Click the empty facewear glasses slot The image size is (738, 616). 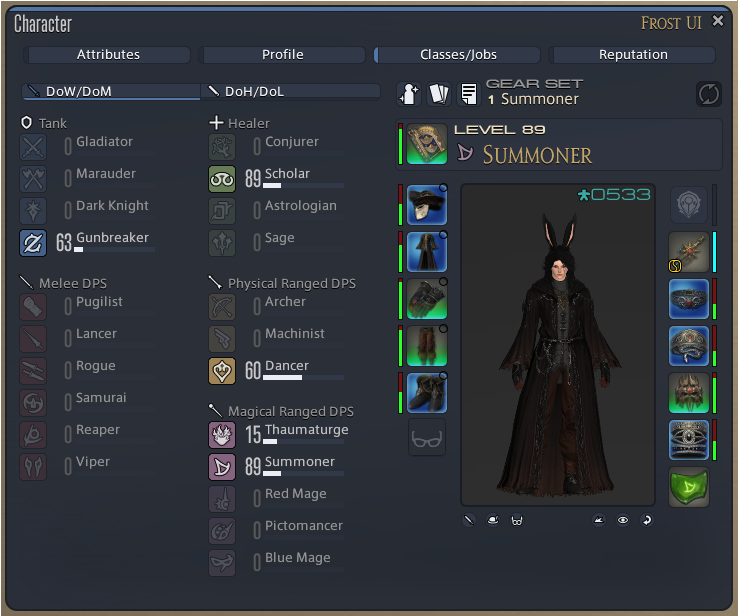pos(426,438)
